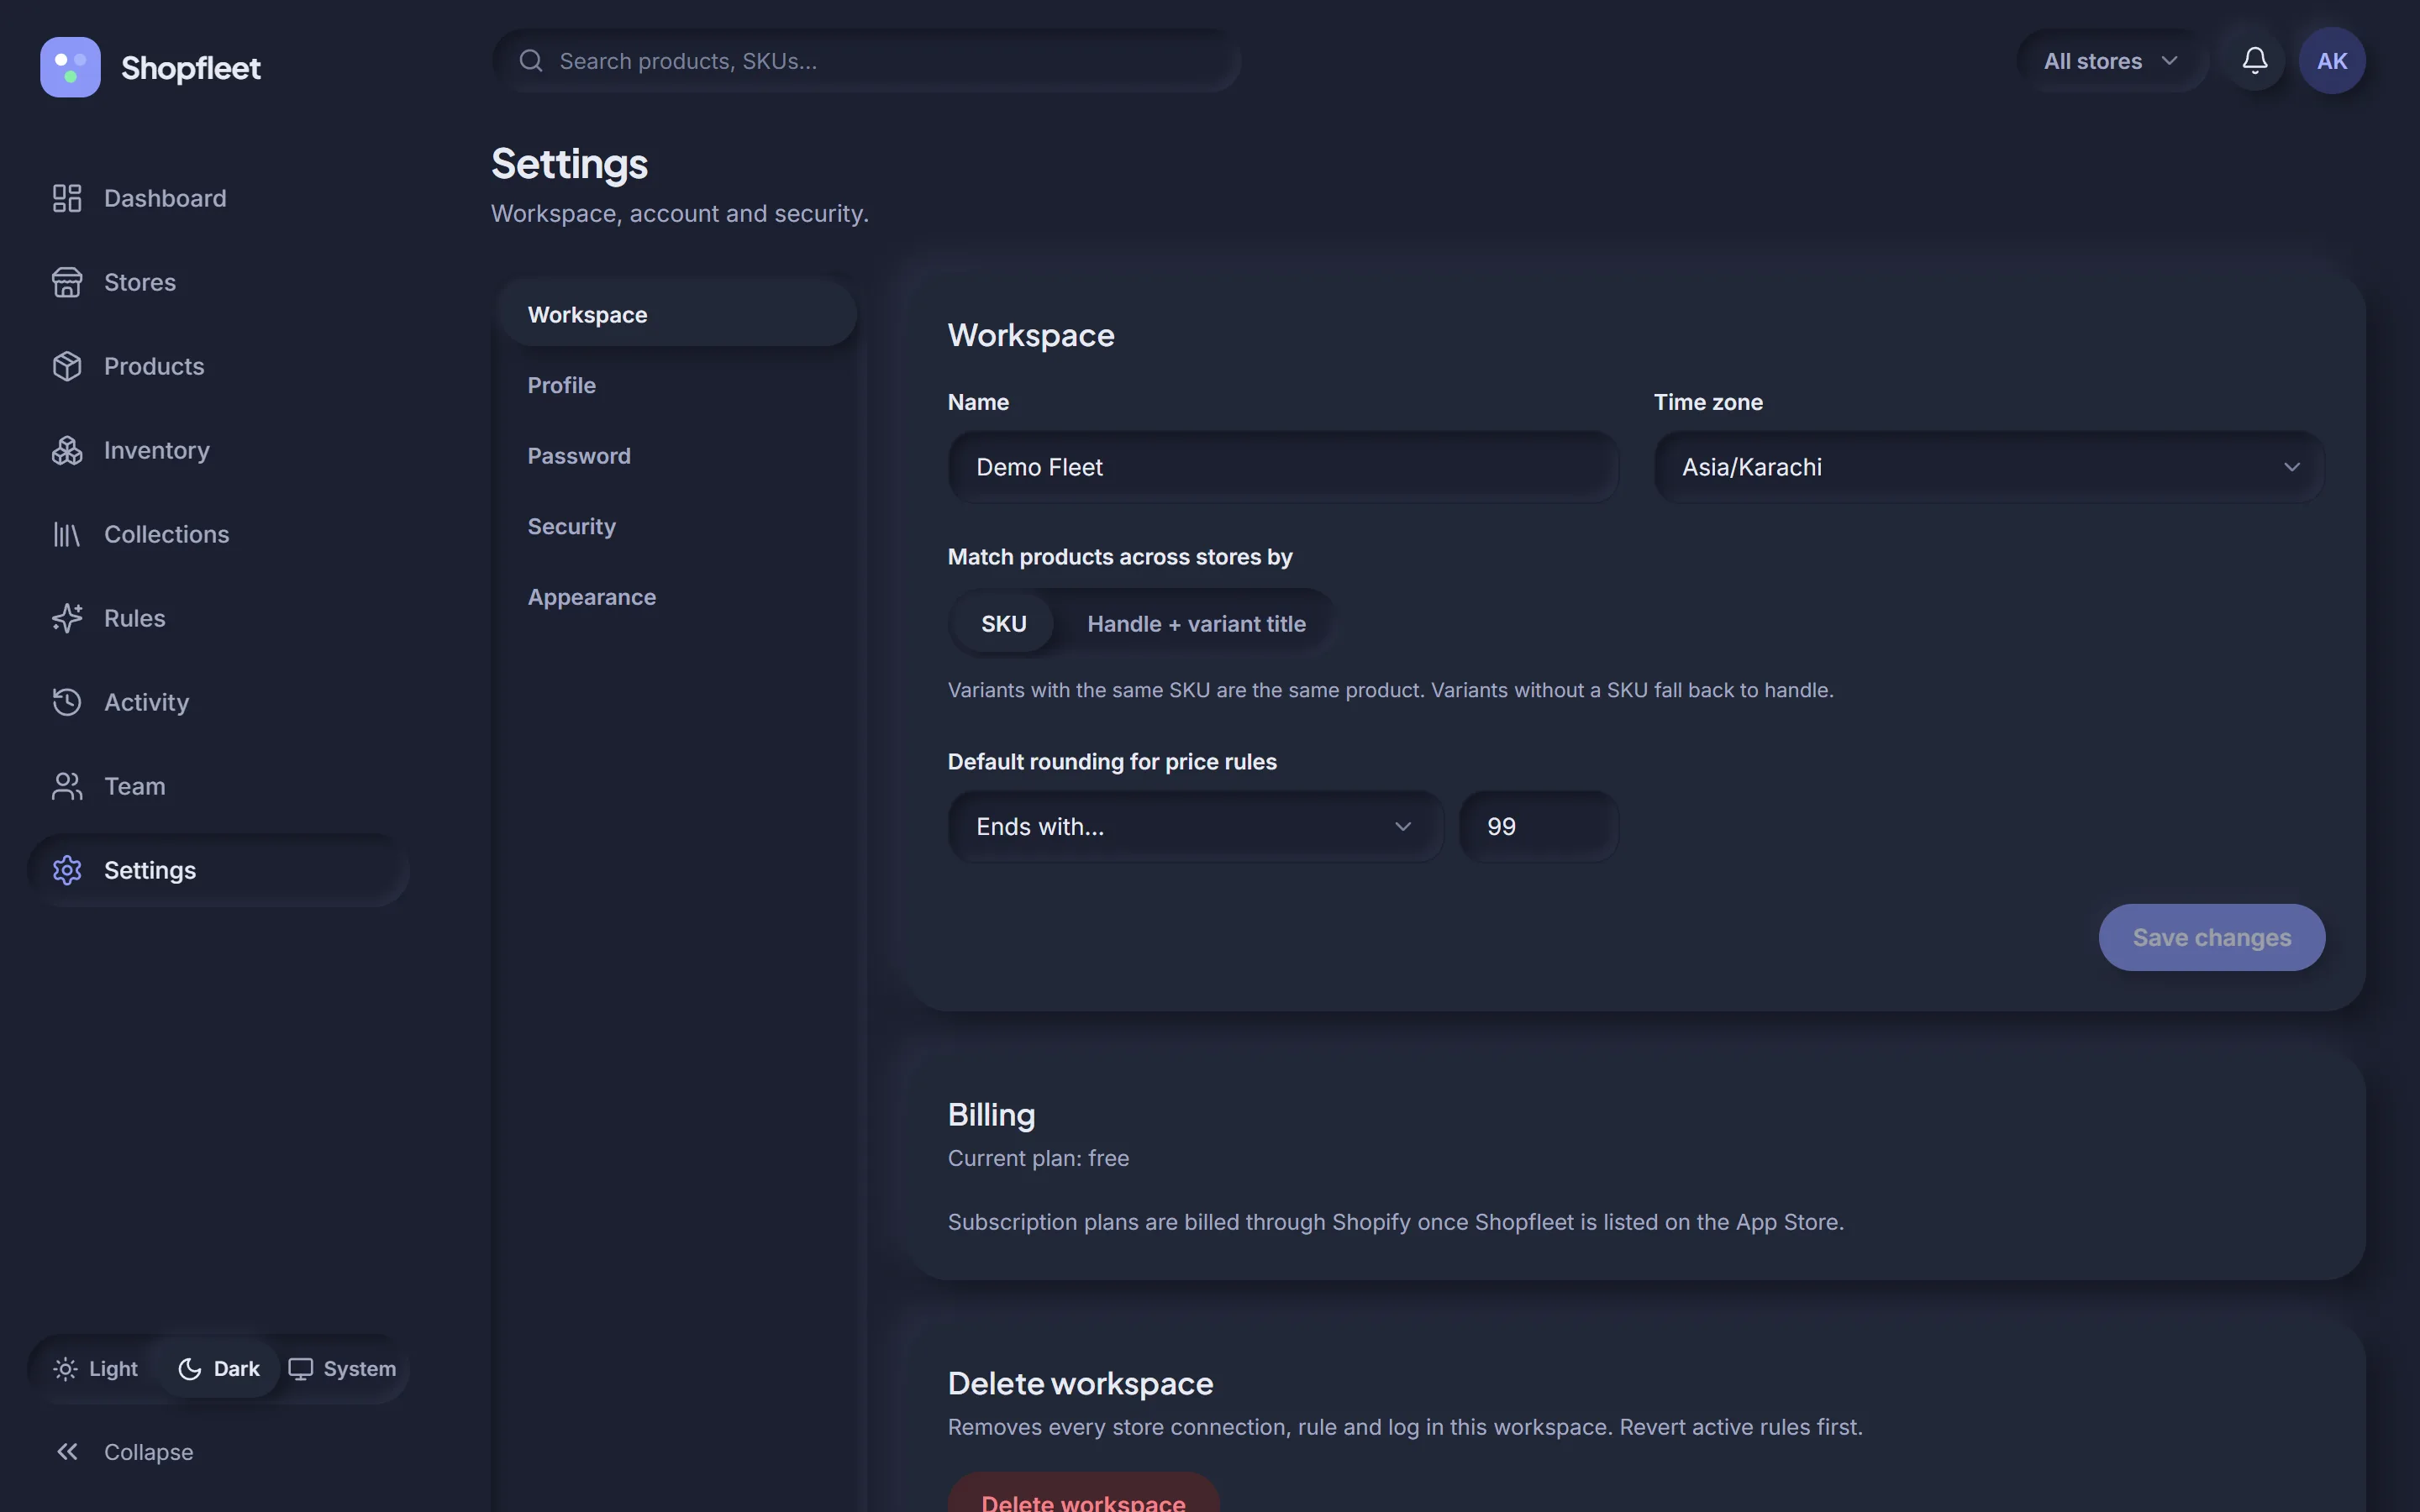The height and width of the screenshot is (1512, 2420).
Task: Go to Stores in the sidebar
Action: click(x=218, y=282)
